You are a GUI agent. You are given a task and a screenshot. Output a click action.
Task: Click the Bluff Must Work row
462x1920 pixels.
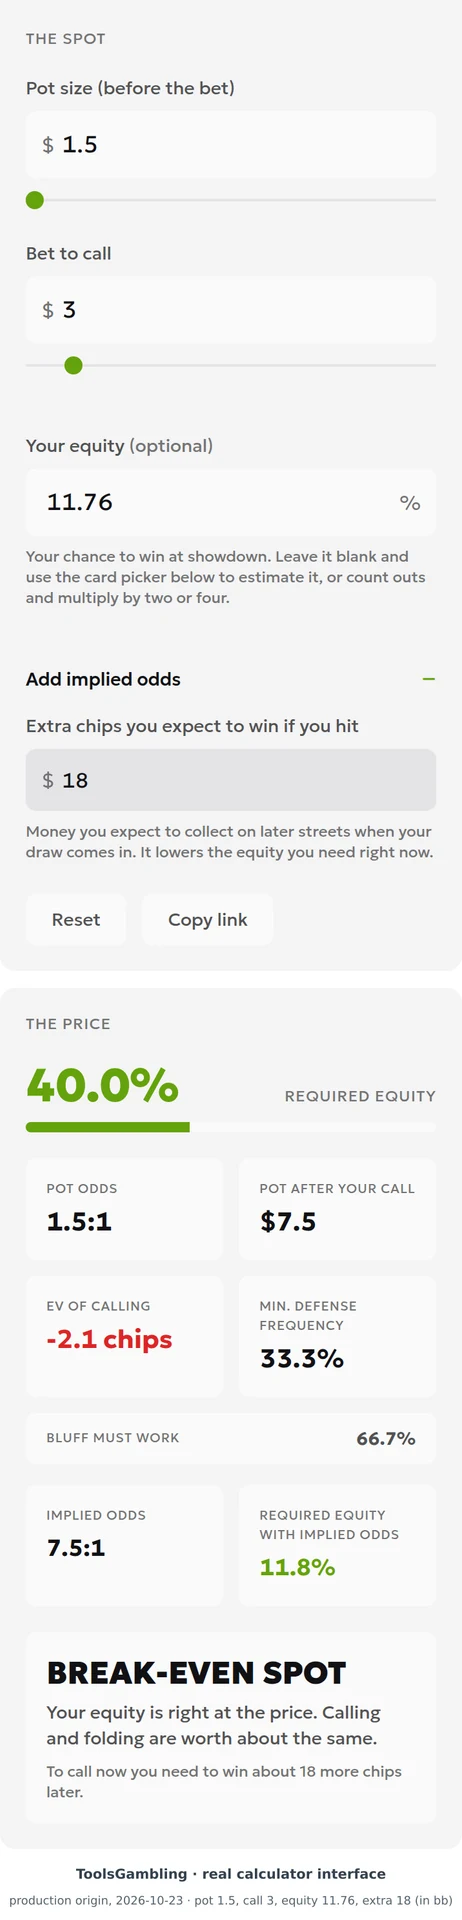(231, 1438)
